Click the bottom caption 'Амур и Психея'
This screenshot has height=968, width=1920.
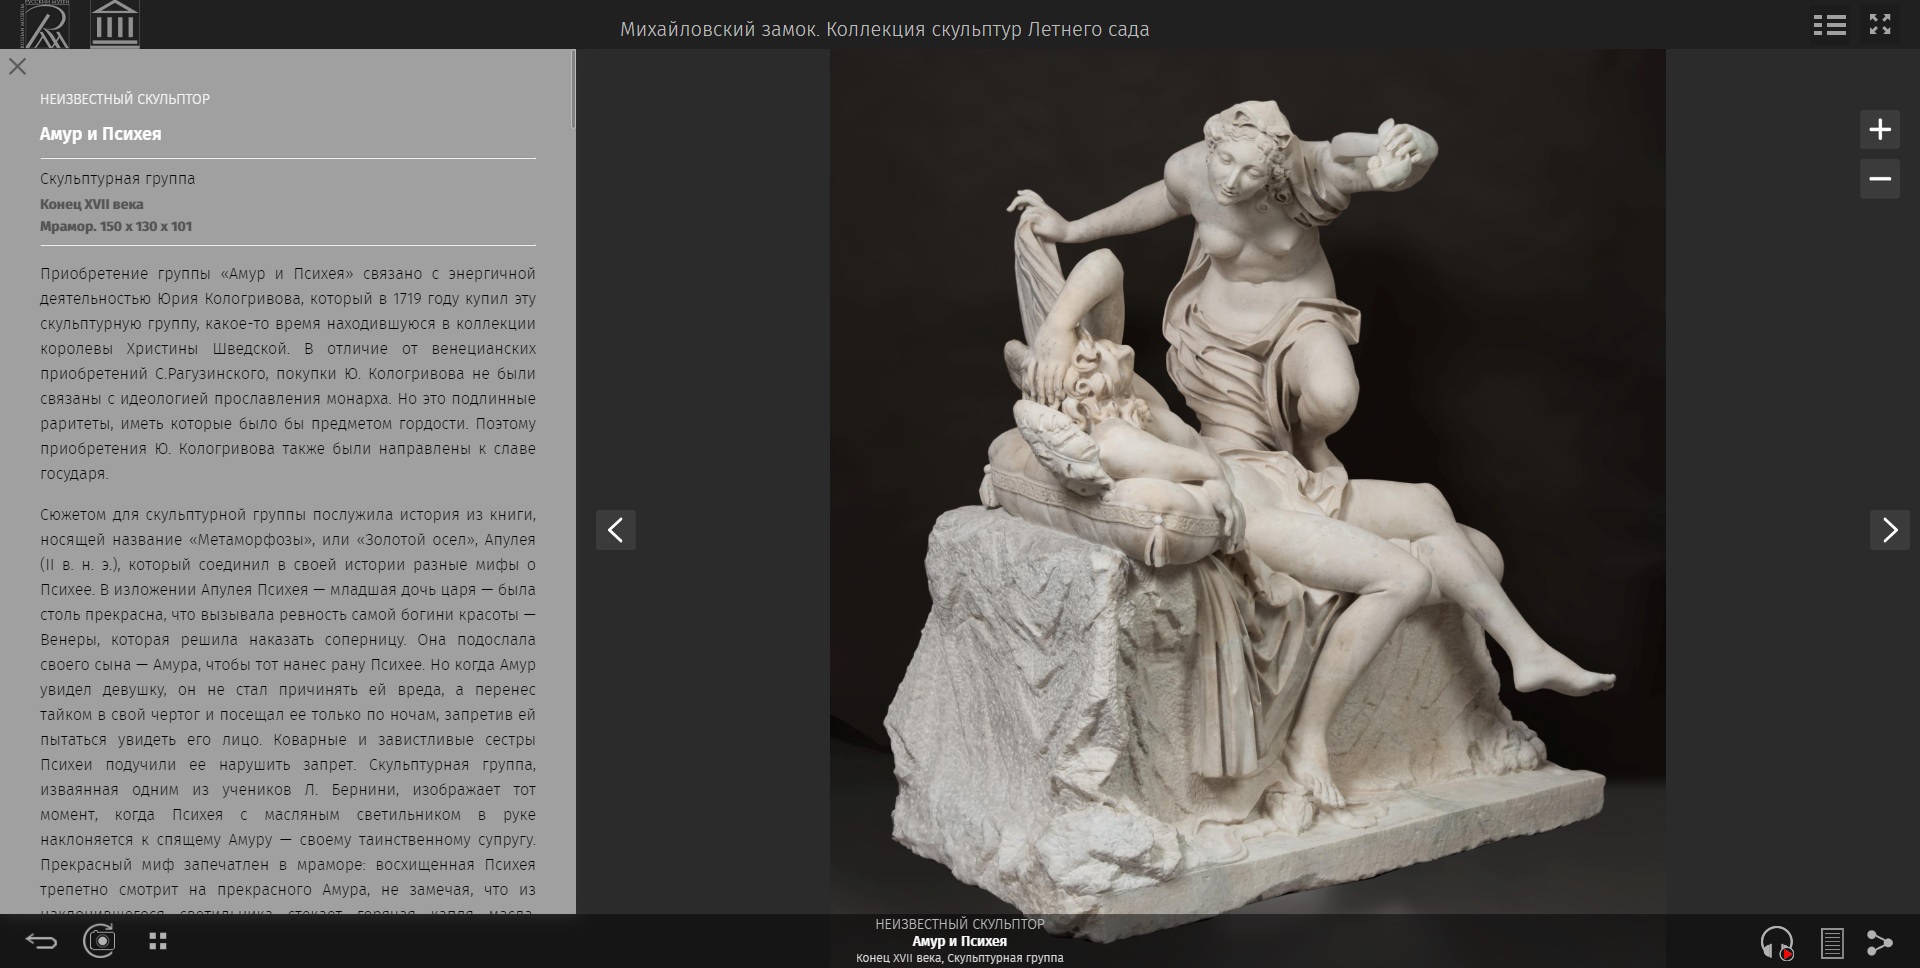959,941
